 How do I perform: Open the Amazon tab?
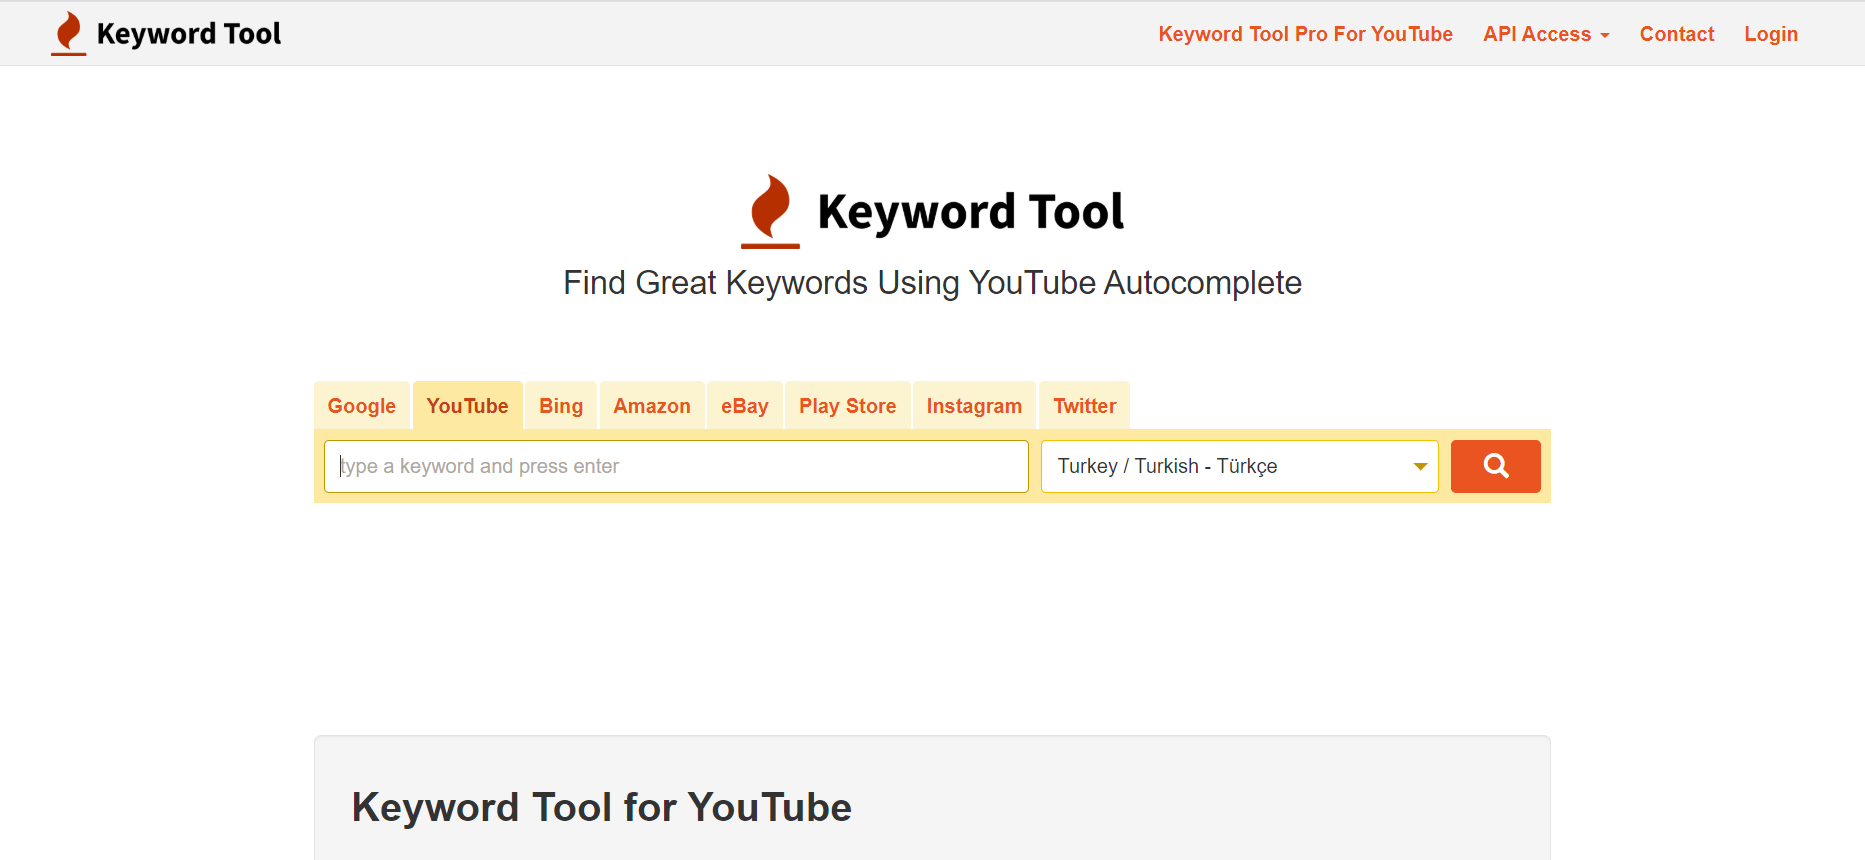tap(652, 406)
